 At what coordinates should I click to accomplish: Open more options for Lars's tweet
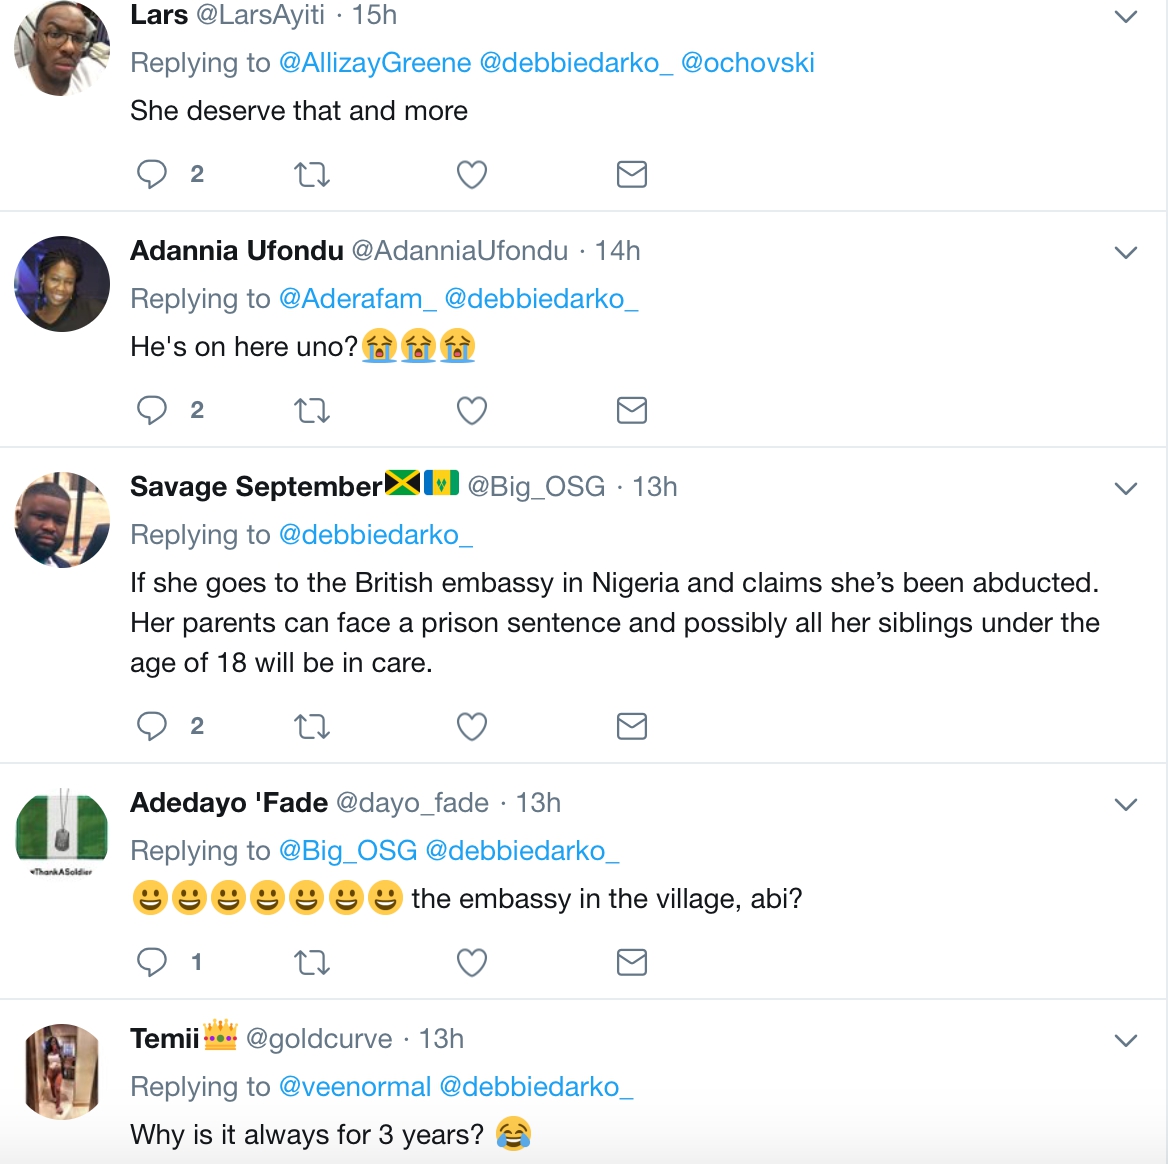(1126, 17)
